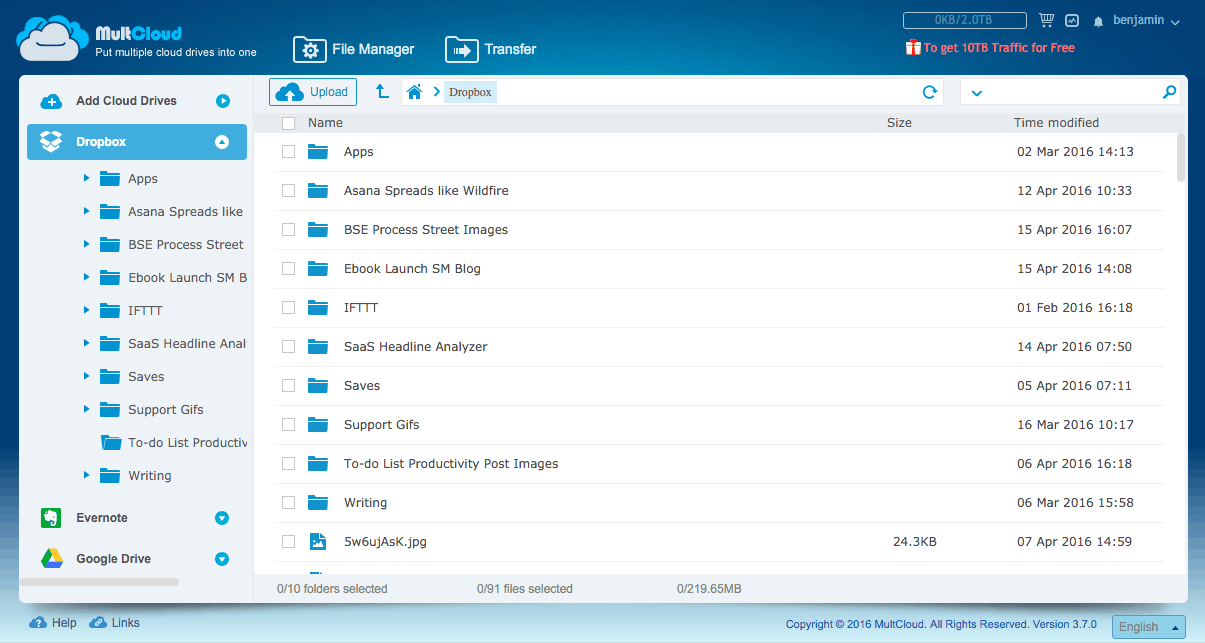Open the File Manager gear icon
This screenshot has width=1205, height=643.
309,49
